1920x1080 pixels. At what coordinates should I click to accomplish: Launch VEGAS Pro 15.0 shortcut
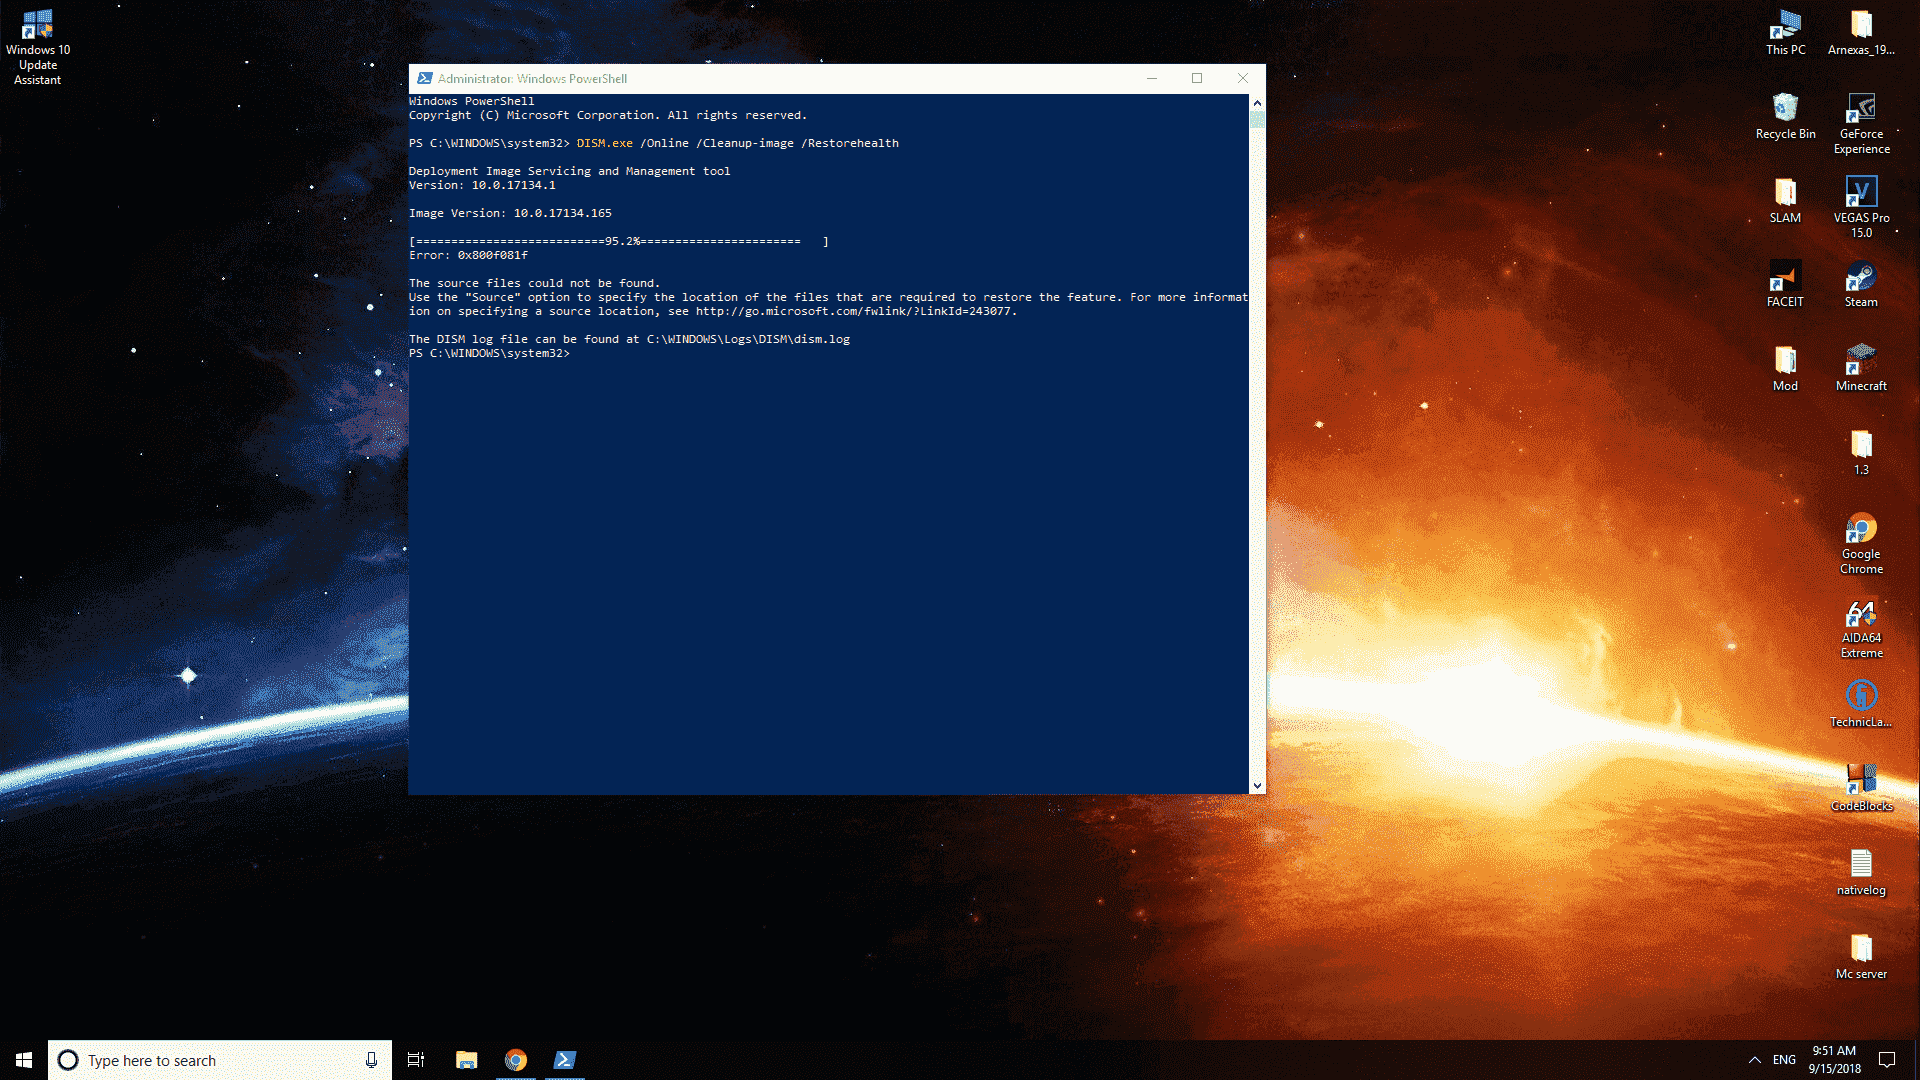pyautogui.click(x=1861, y=208)
